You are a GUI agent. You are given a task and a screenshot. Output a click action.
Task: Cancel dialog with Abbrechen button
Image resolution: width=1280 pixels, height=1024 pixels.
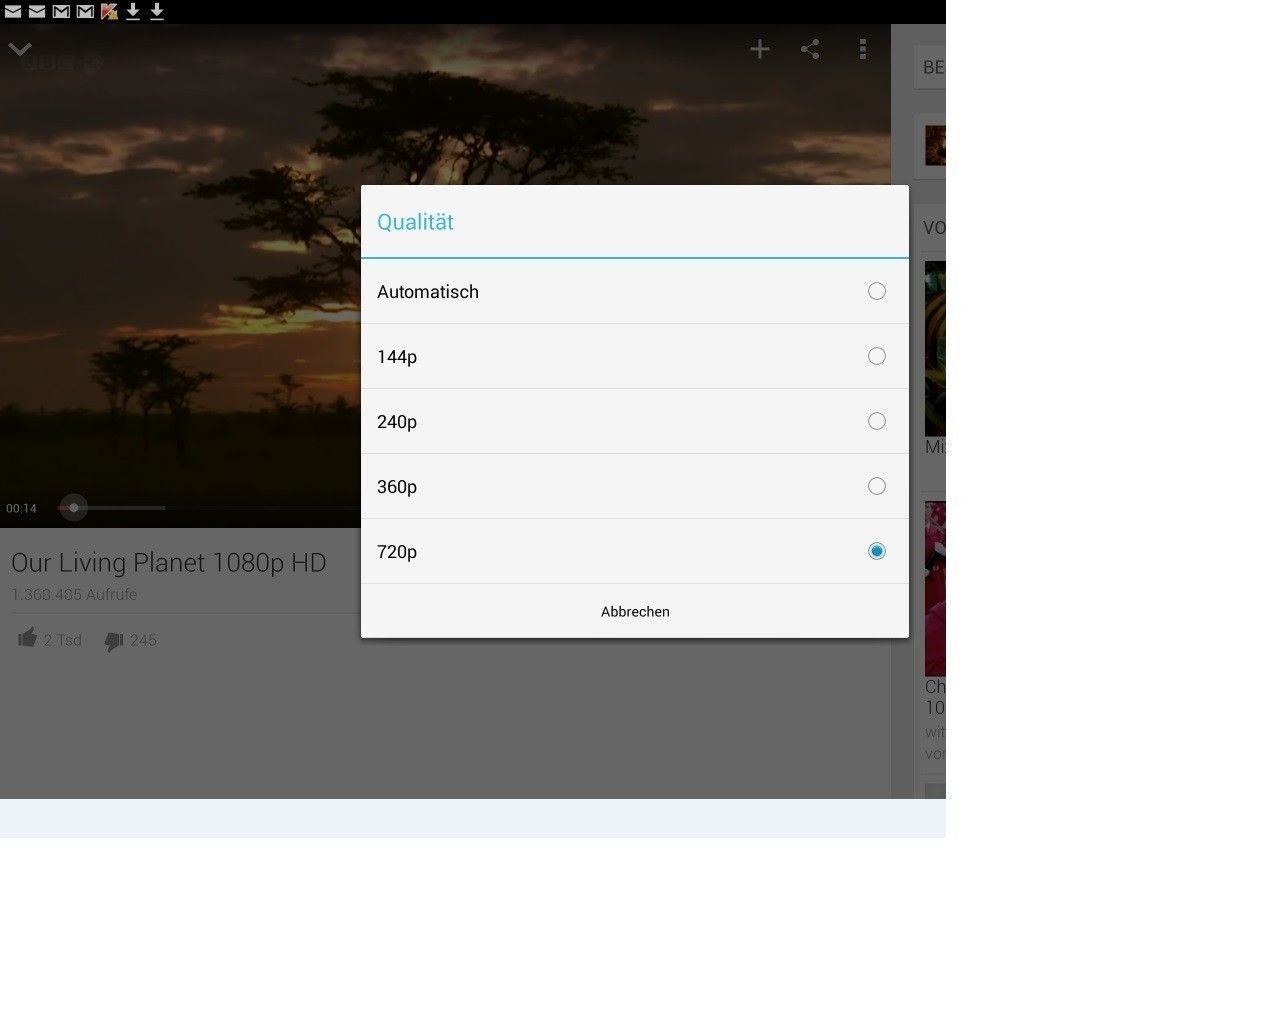[x=635, y=611]
